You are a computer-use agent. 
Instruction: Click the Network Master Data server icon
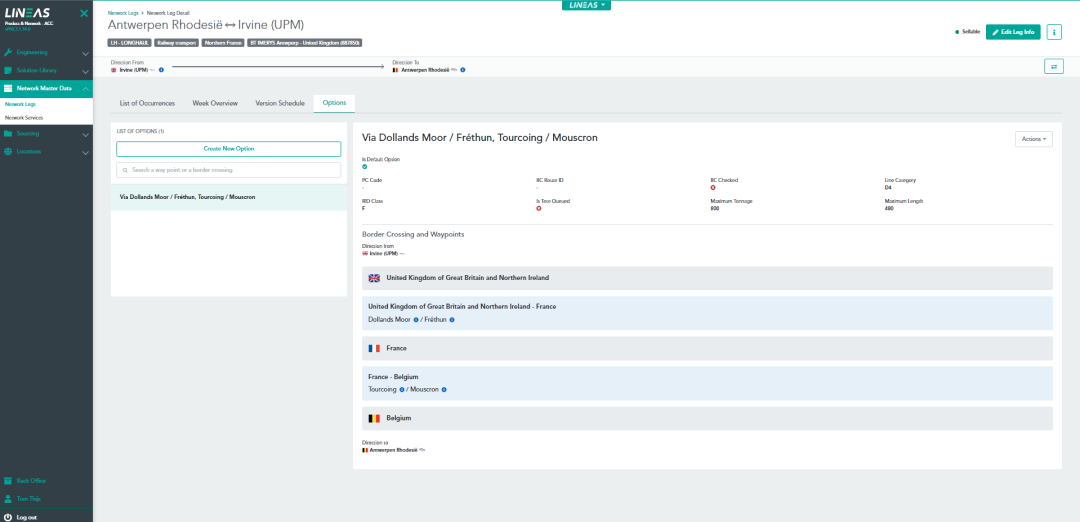click(8, 88)
